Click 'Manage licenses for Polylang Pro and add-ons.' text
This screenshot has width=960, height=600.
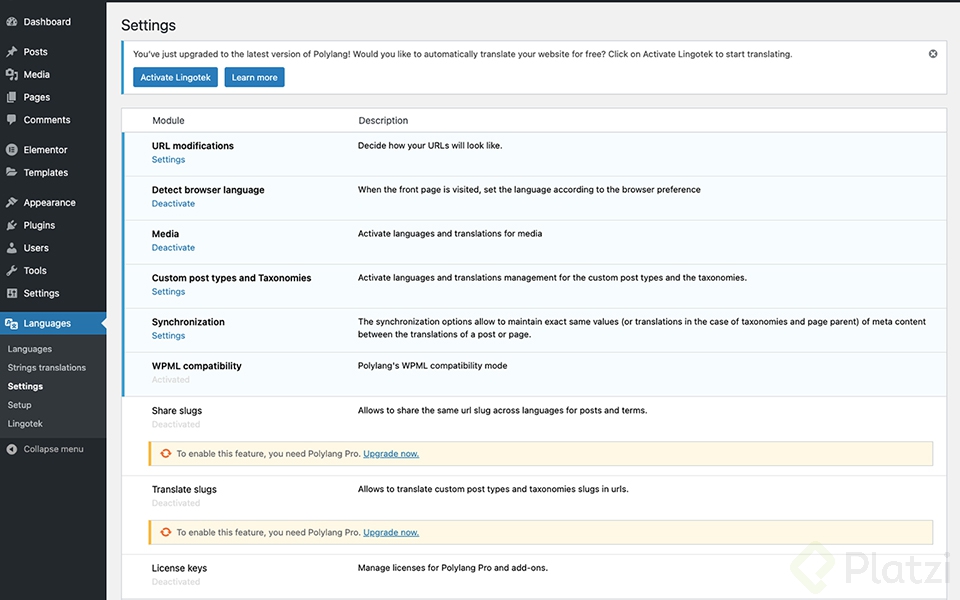click(452, 568)
